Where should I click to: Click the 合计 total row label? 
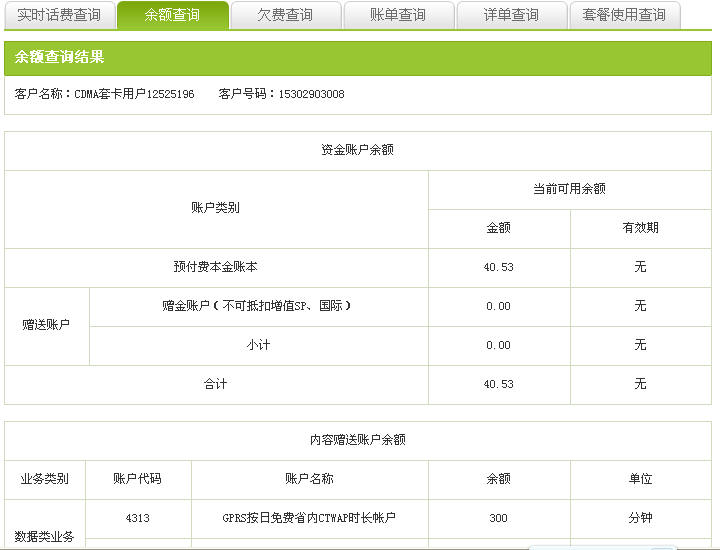pos(216,384)
